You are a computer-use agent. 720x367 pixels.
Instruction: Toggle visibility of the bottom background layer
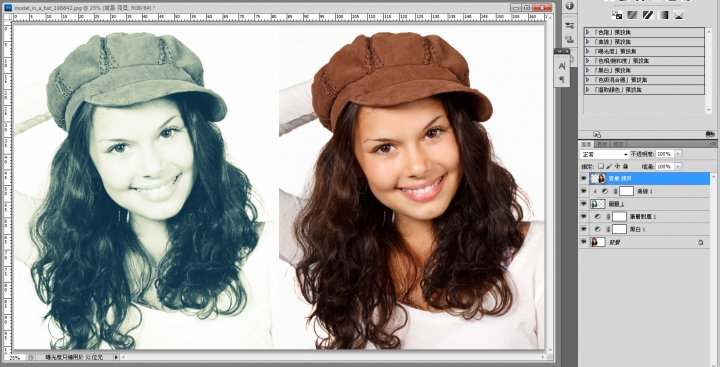584,242
